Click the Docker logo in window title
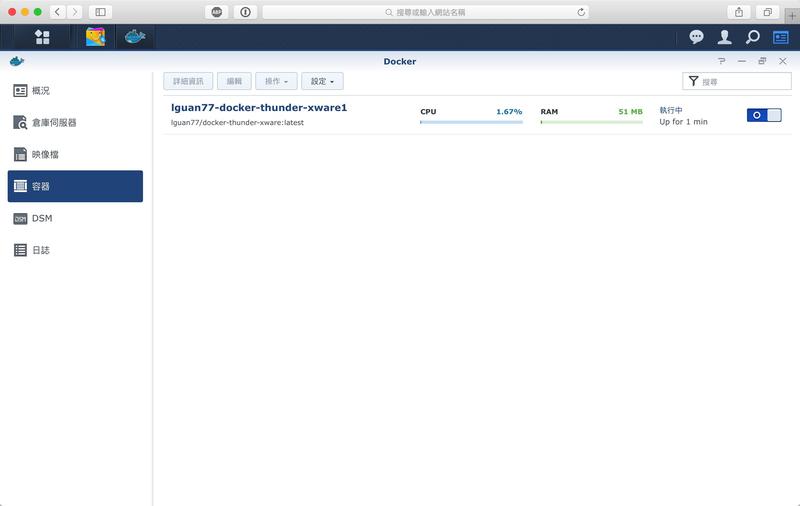Viewport: 800px width, 506px height. [17, 61]
